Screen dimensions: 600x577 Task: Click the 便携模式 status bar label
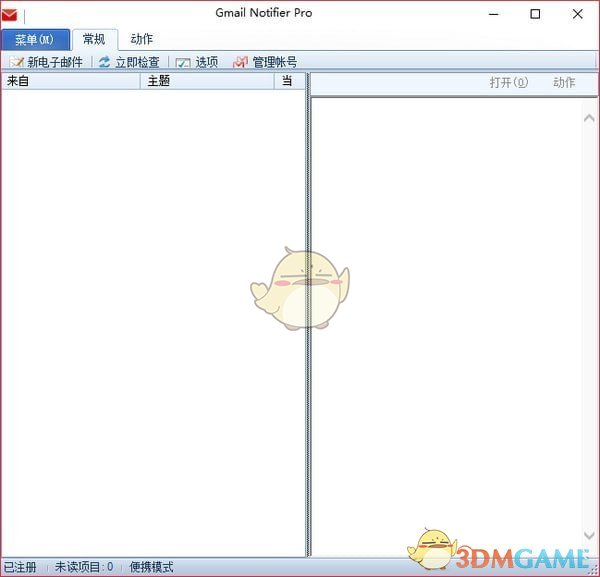[152, 568]
